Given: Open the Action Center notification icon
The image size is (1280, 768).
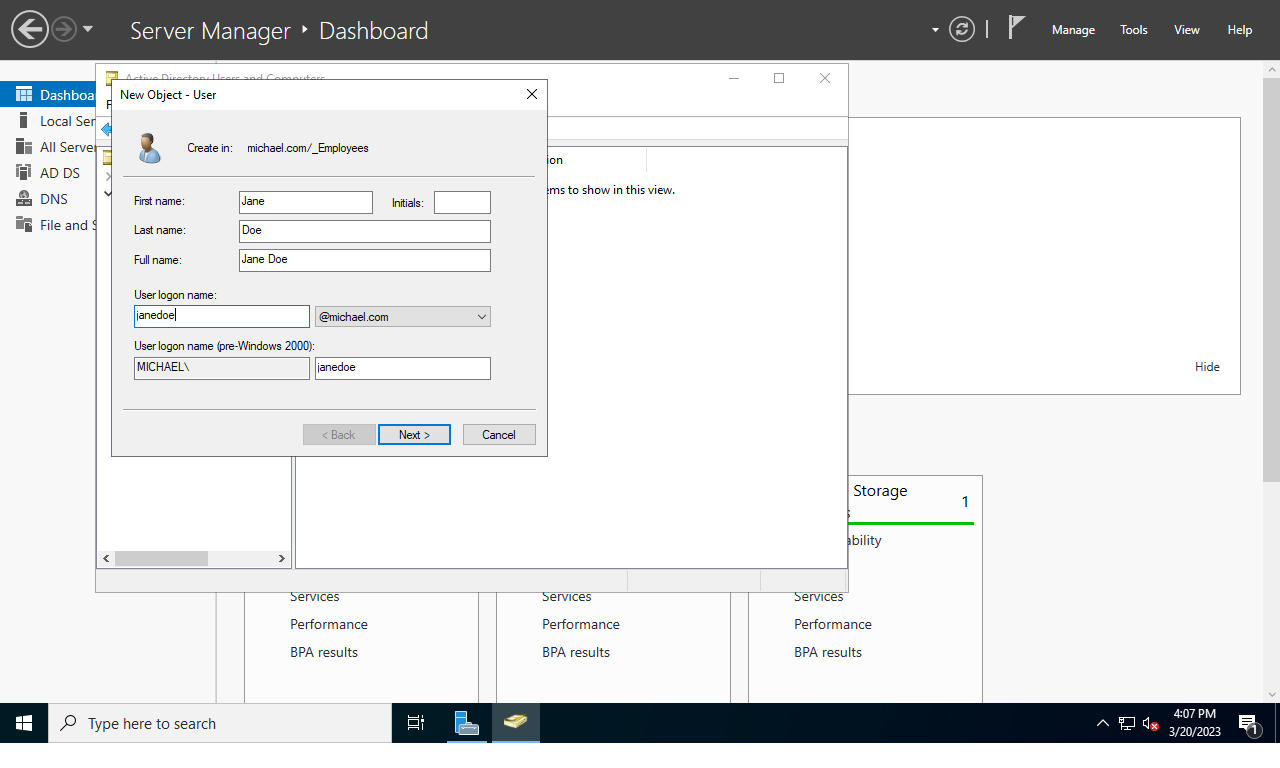Looking at the screenshot, I should tap(1248, 724).
